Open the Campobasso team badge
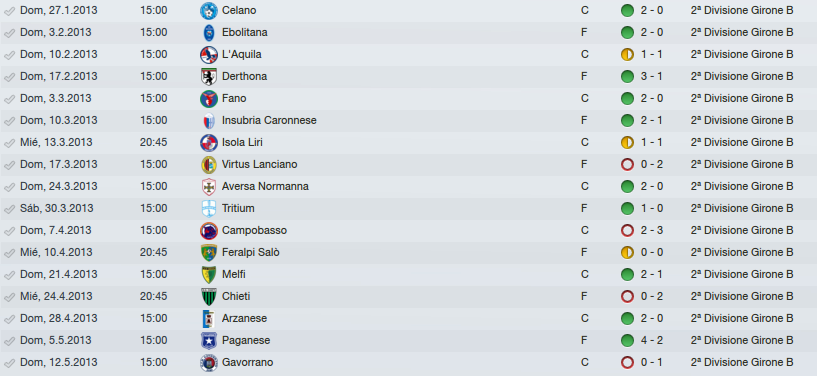817x376 pixels. click(209, 231)
